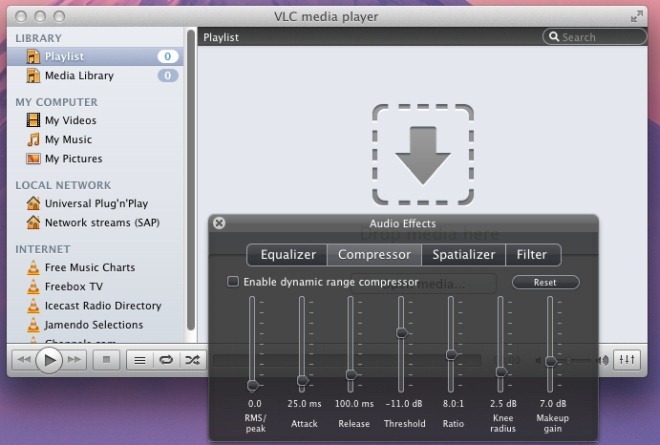Click the 7.0 dB makeup gain value
The image size is (660, 445).
[553, 404]
